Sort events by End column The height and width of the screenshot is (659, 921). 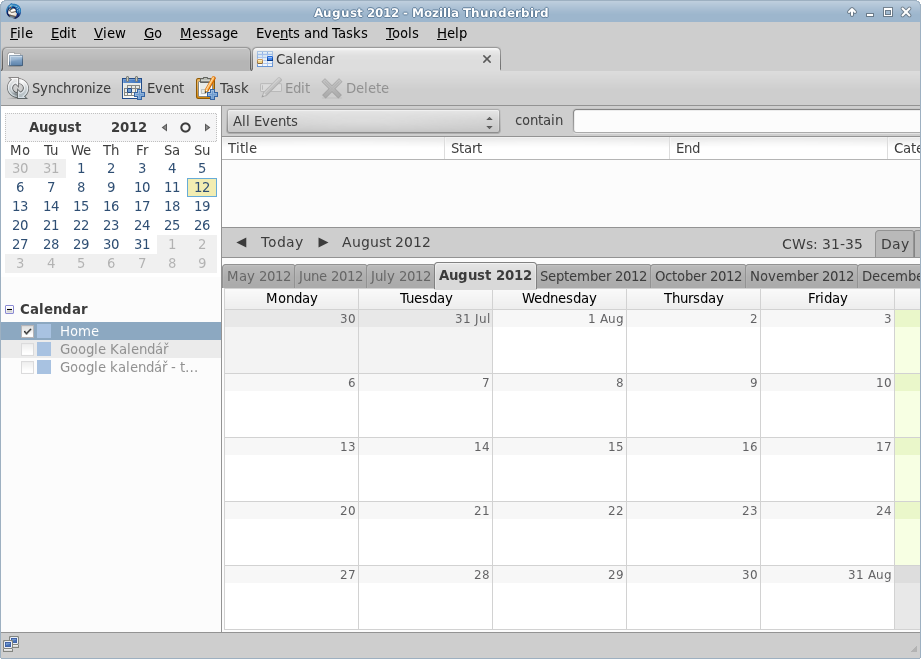coord(778,149)
